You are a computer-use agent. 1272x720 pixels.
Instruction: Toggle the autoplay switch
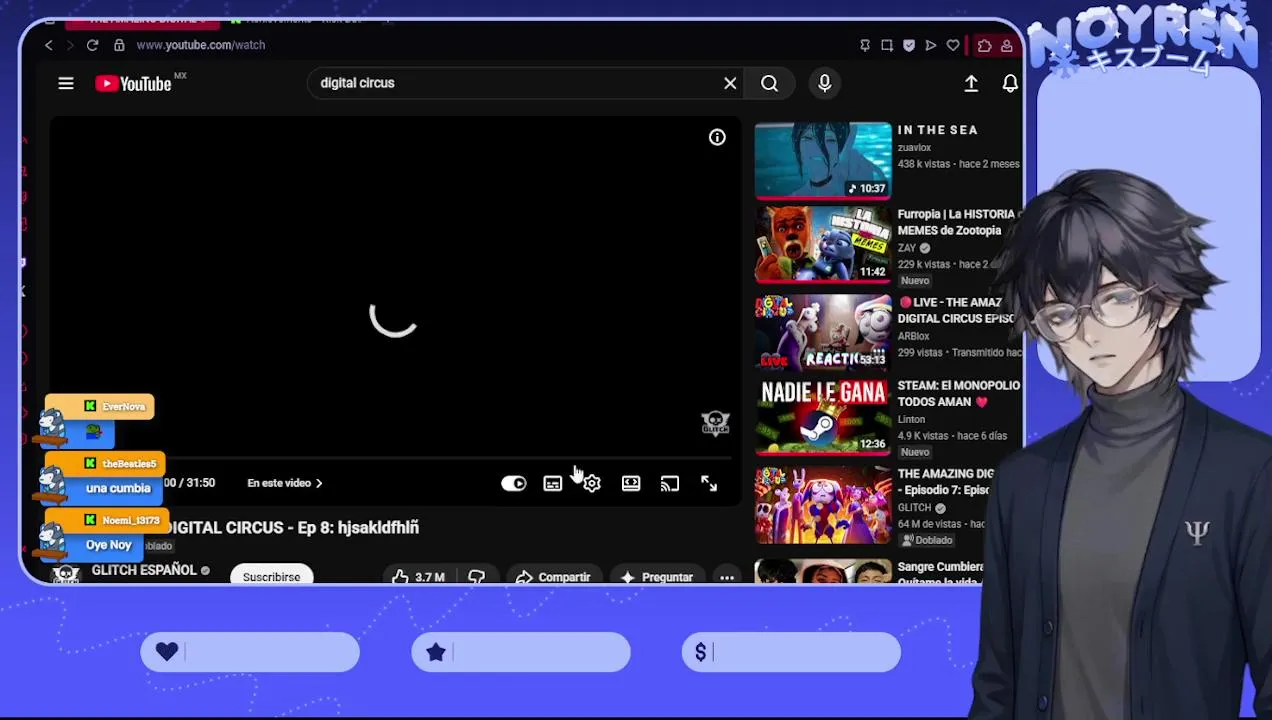coord(514,484)
